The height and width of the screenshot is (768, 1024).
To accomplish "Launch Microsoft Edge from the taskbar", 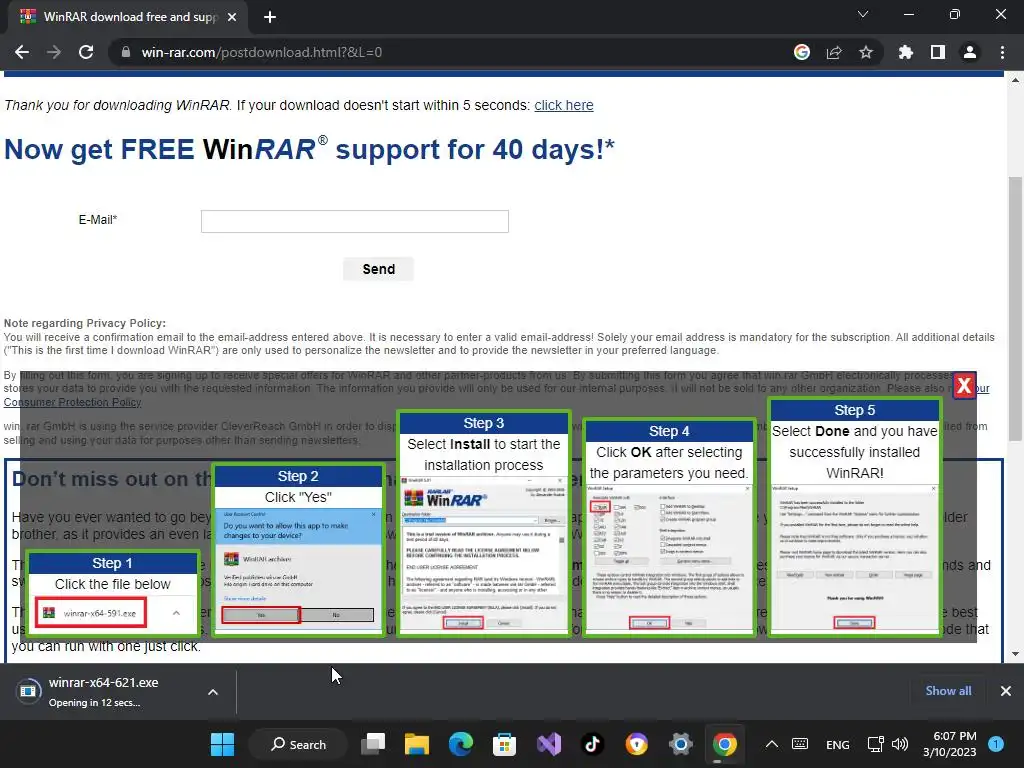I will point(460,744).
